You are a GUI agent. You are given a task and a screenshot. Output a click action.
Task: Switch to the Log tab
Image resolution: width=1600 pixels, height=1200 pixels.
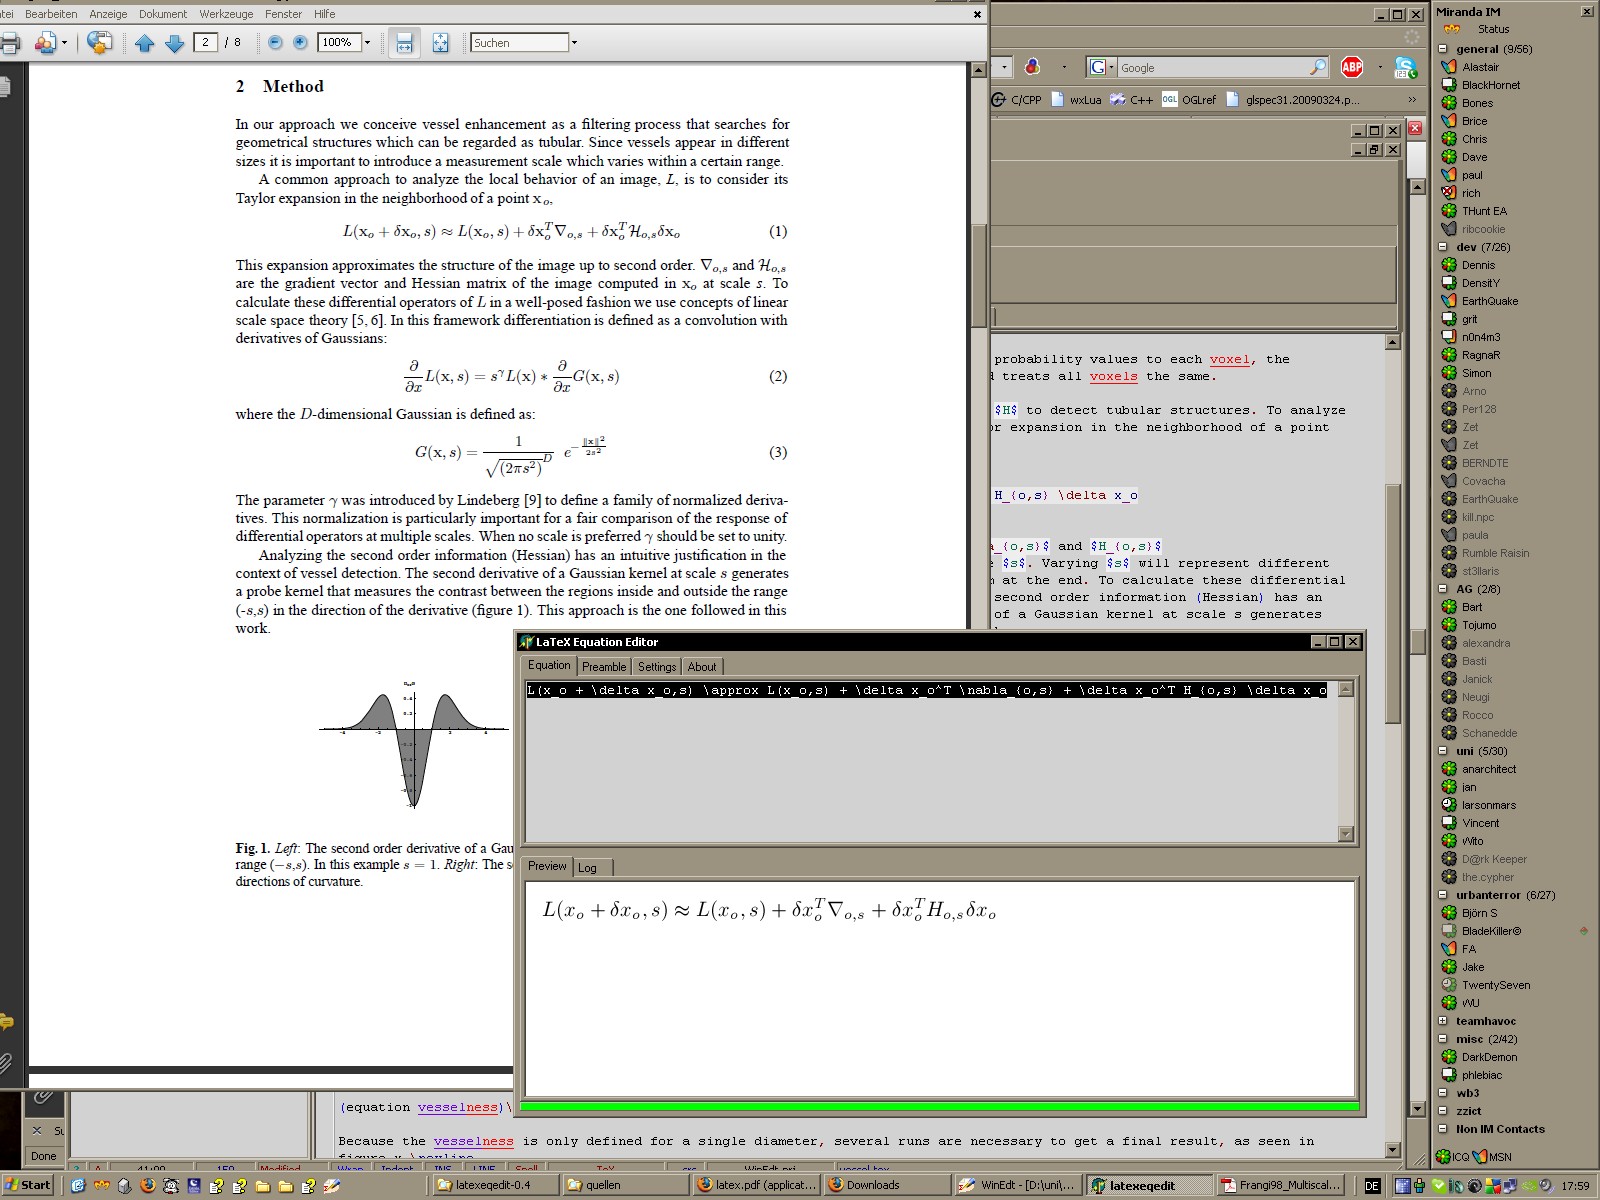(x=587, y=868)
